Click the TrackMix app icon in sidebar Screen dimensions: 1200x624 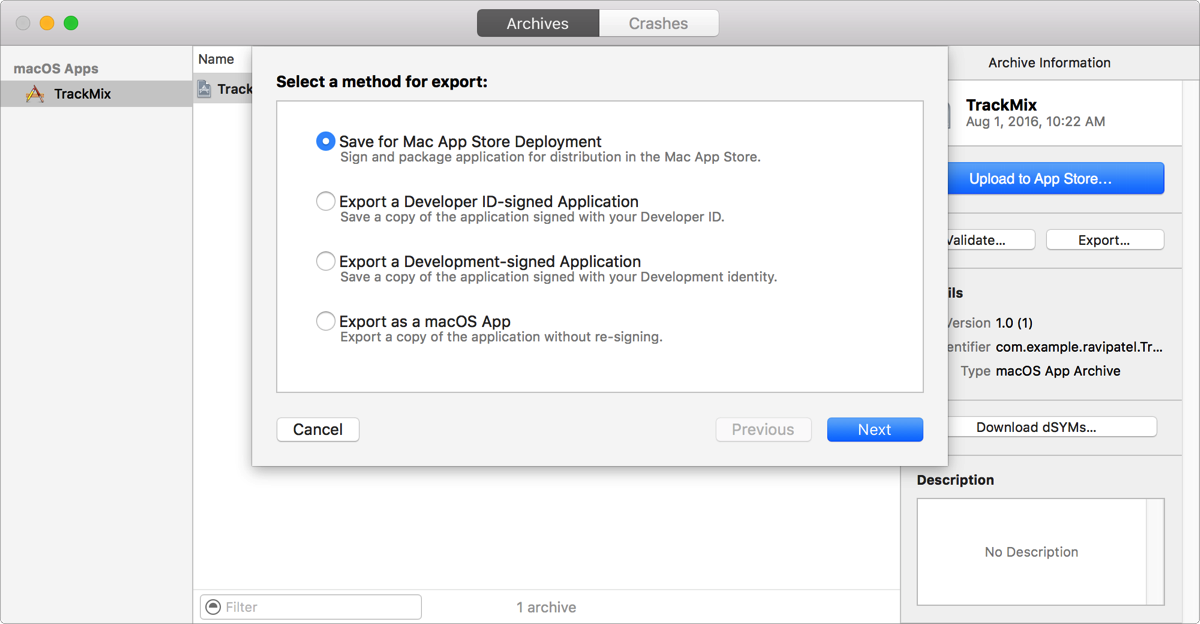click(x=35, y=94)
